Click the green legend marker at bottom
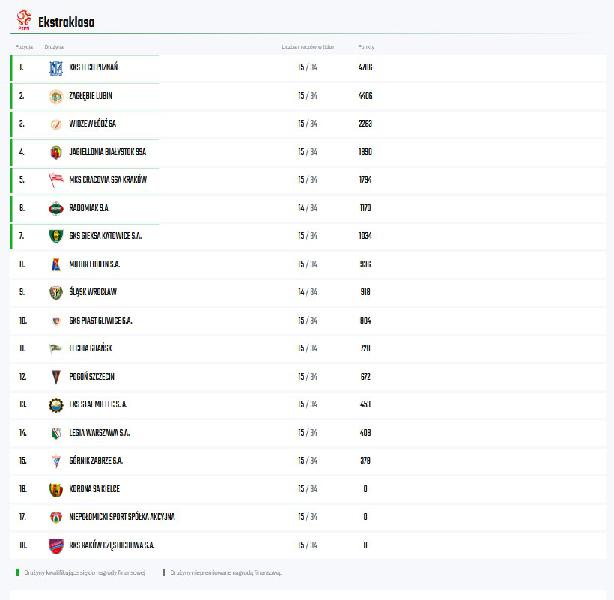 pyautogui.click(x=17, y=573)
